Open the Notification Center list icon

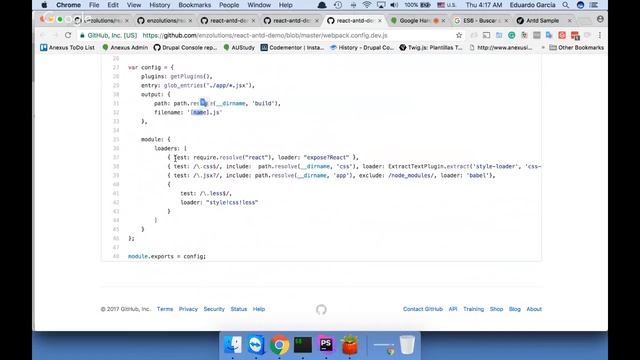[x=594, y=5]
